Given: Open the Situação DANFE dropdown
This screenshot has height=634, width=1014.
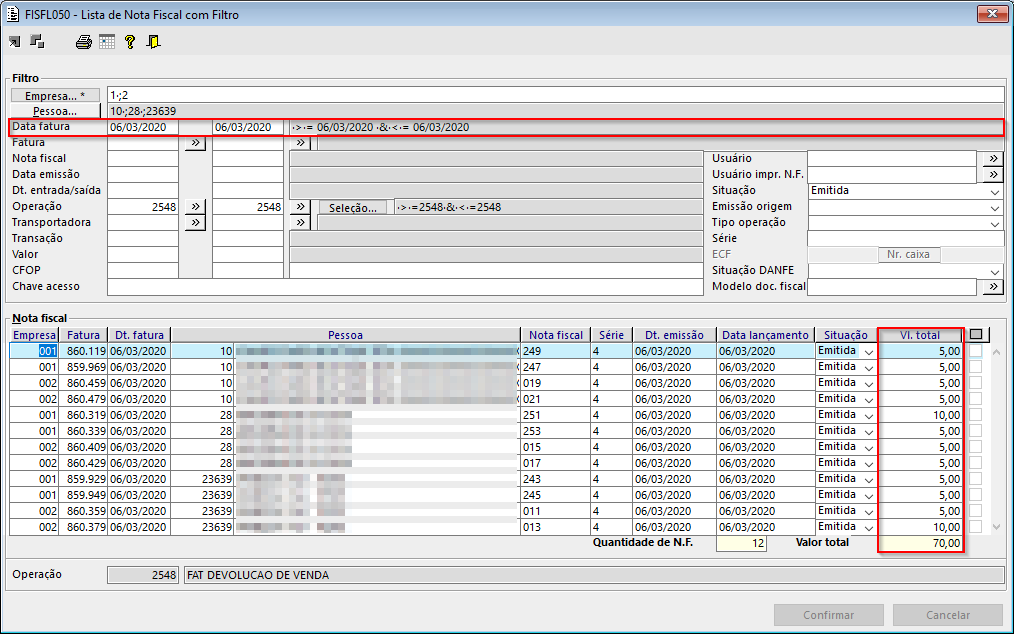Looking at the screenshot, I should click(995, 272).
